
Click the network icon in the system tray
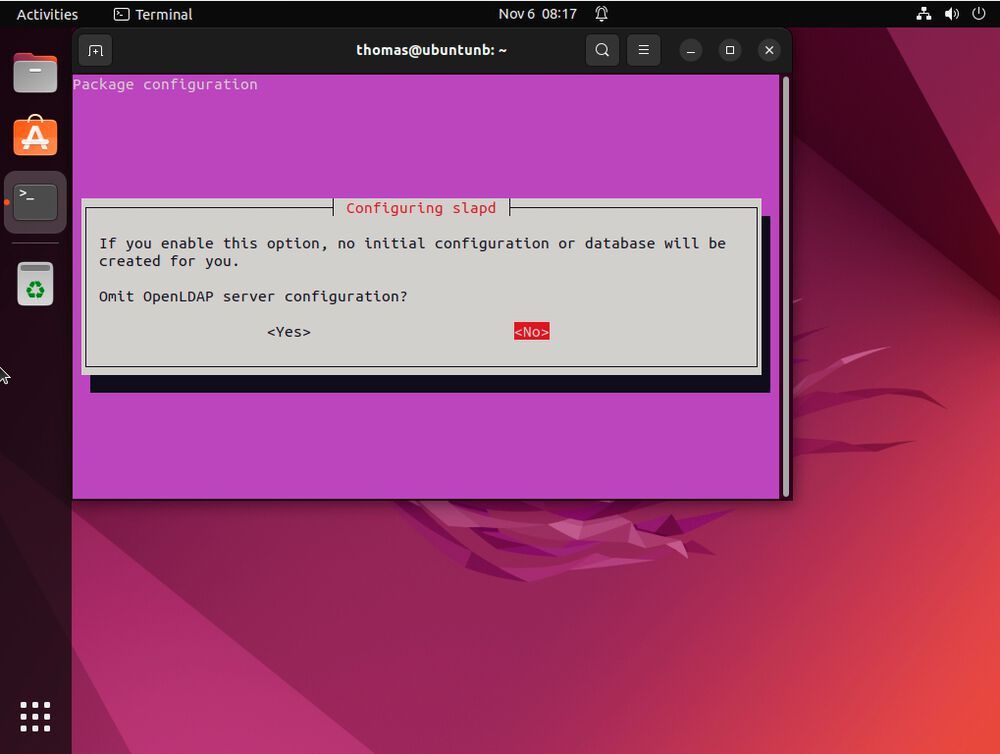(923, 14)
